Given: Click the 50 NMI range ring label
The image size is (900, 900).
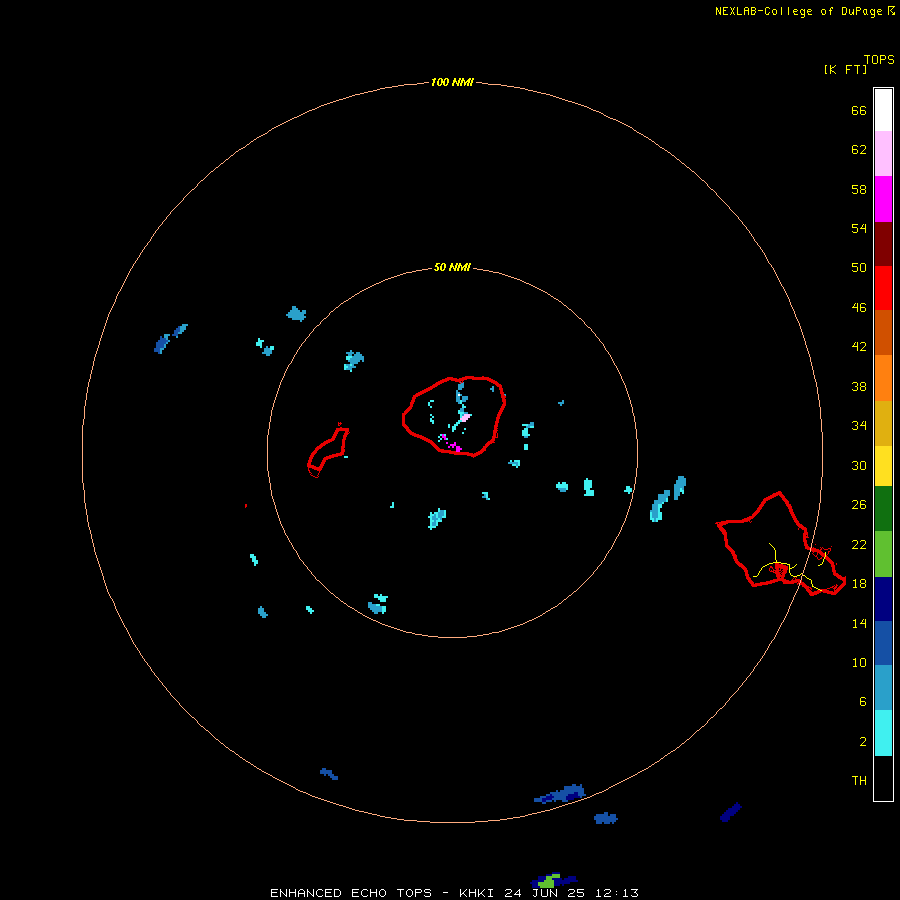Looking at the screenshot, I should point(452,267).
